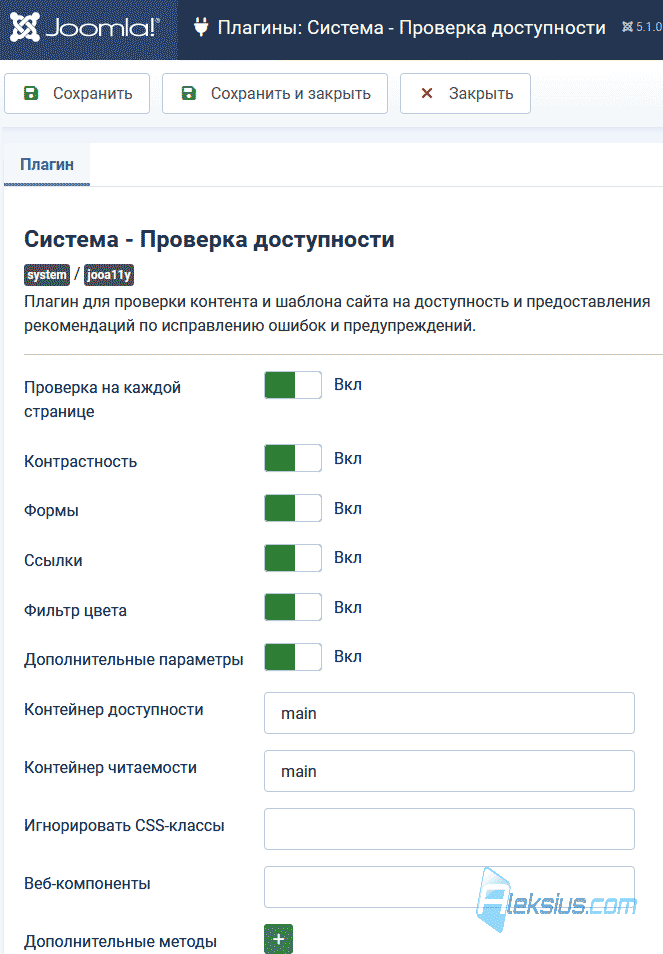
Task: Click the Веб-компоненты input field
Action: click(x=450, y=887)
